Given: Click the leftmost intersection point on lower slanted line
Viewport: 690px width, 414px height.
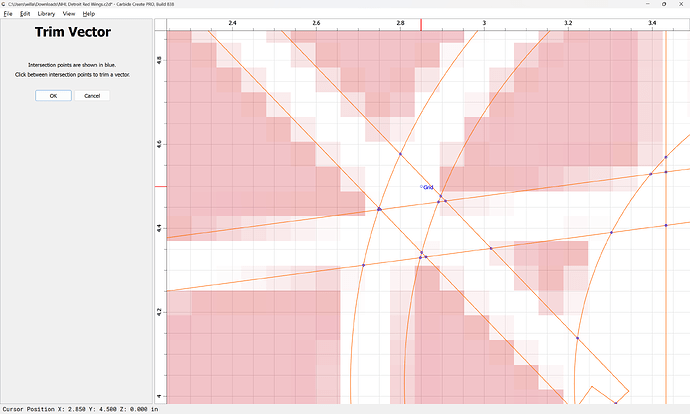Looking at the screenshot, I should 363,265.
